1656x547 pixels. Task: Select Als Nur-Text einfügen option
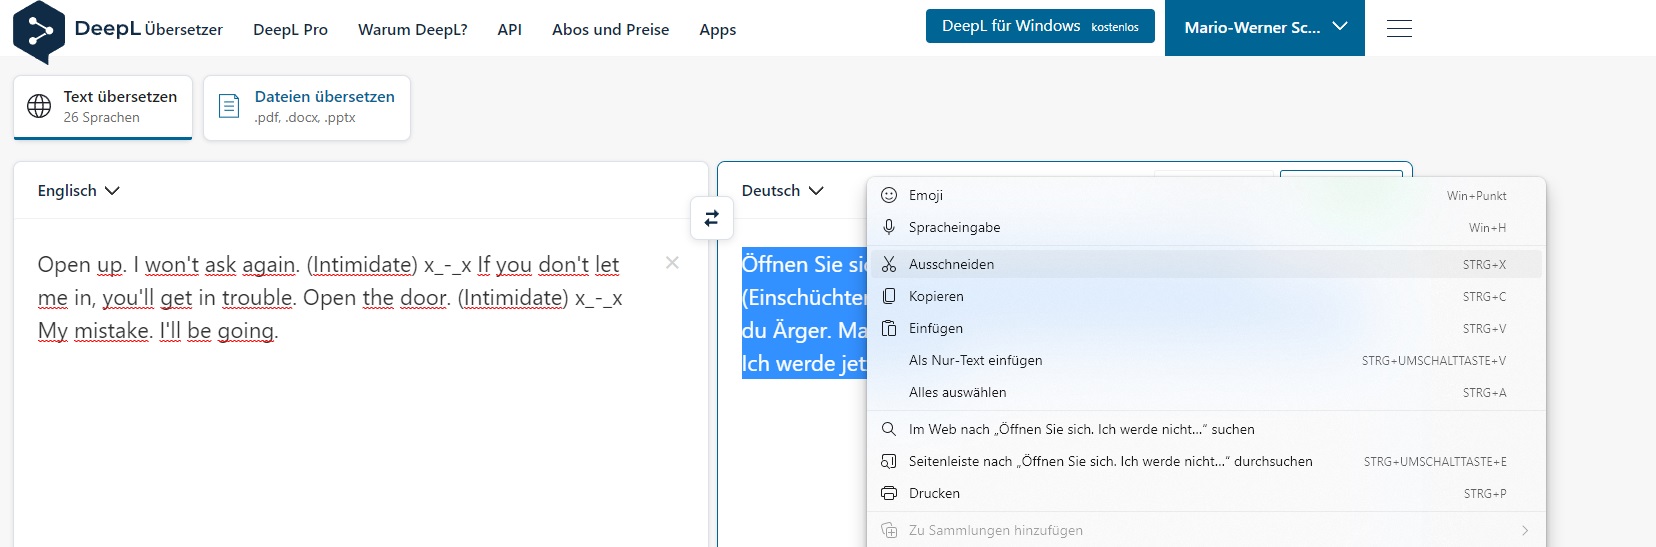[975, 361]
